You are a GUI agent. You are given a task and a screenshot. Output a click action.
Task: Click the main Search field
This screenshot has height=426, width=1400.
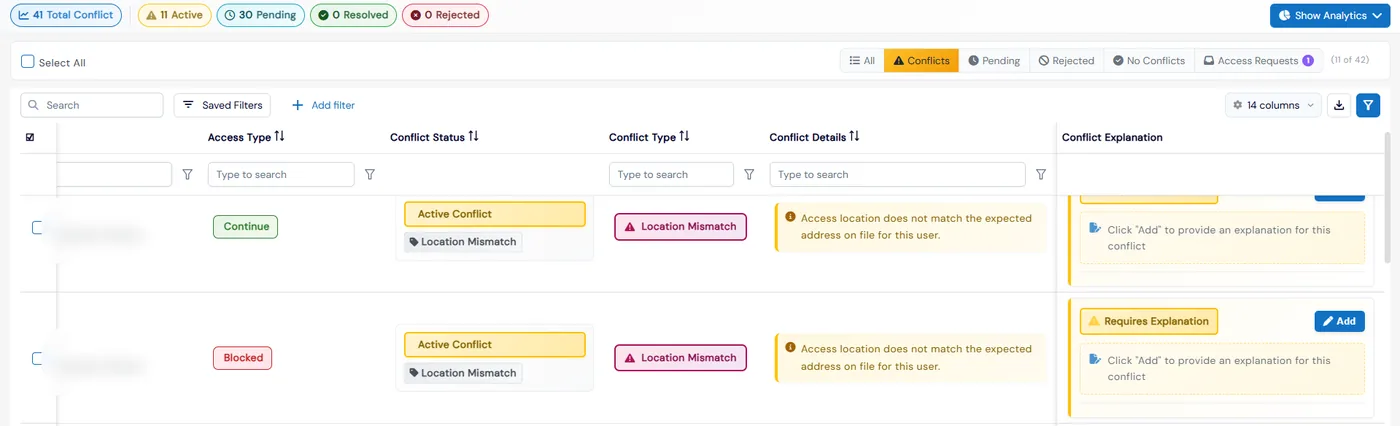92,105
